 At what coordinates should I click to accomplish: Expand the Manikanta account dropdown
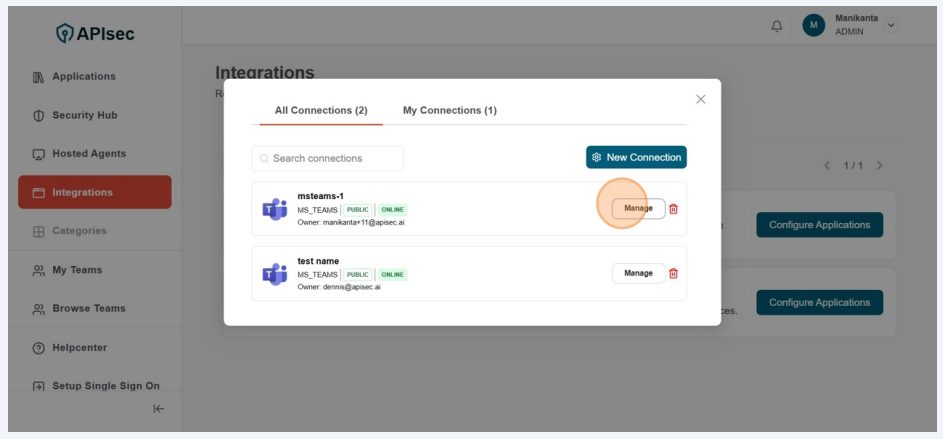coord(891,25)
